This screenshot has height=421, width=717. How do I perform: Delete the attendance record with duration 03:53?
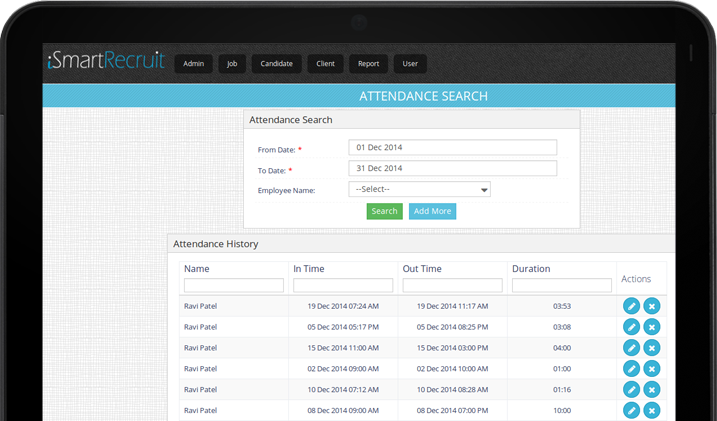(651, 306)
